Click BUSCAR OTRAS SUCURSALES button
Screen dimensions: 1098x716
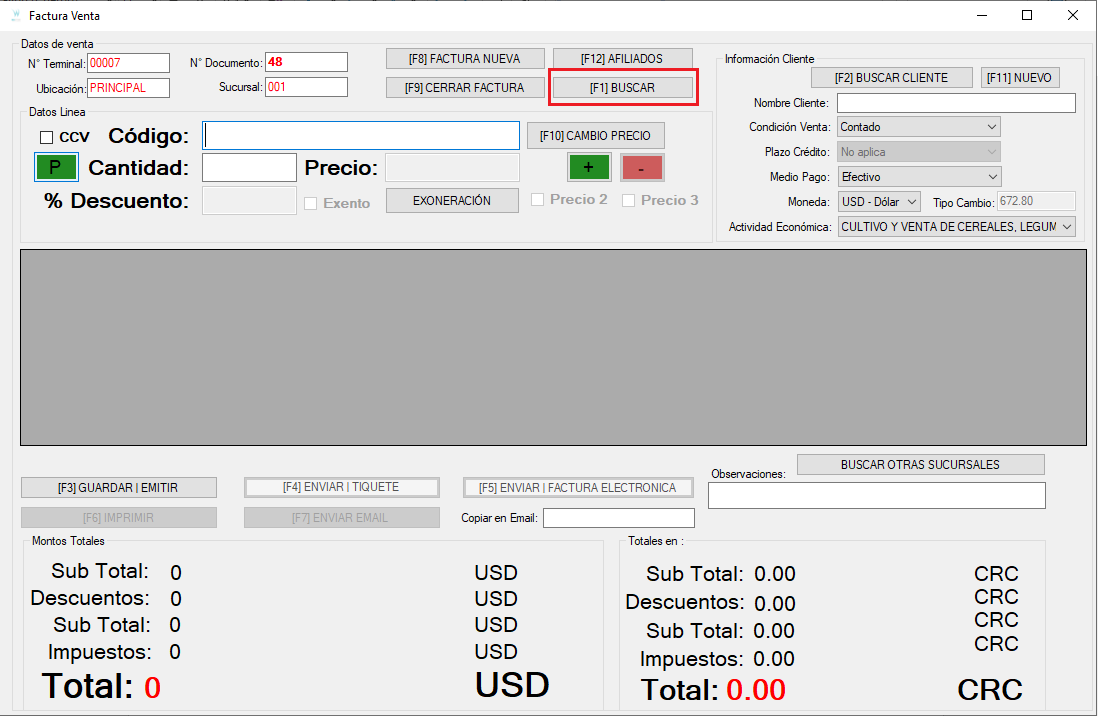(920, 464)
